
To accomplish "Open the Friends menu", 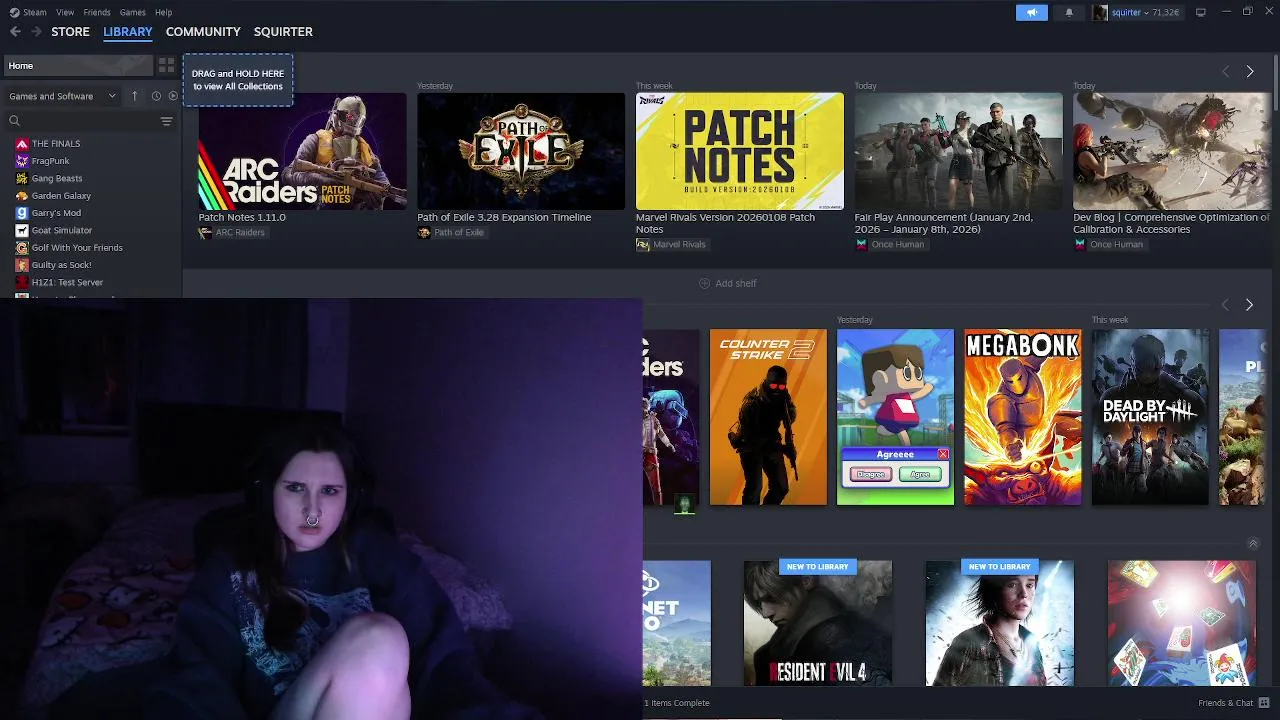I will [x=97, y=12].
